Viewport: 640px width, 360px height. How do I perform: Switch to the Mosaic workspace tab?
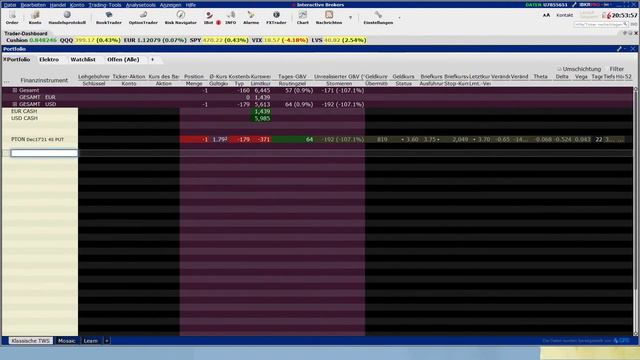[67, 341]
